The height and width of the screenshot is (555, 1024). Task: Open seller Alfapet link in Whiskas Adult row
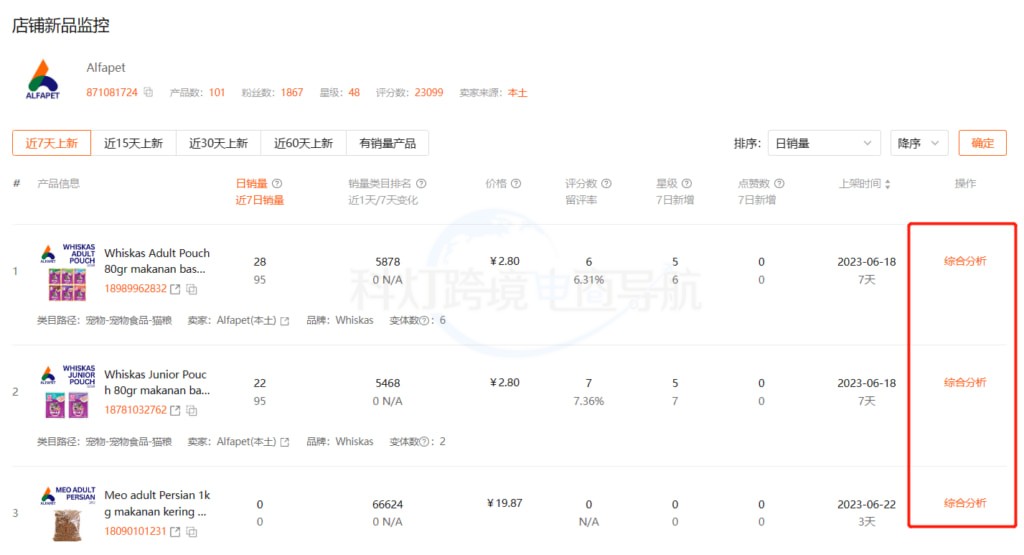pos(284,321)
